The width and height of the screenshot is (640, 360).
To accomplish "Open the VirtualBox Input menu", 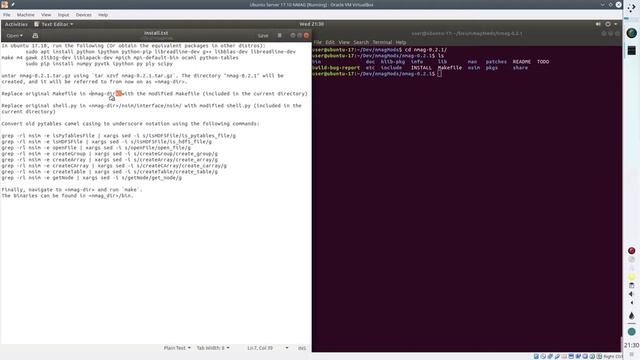I will [x=63, y=15].
